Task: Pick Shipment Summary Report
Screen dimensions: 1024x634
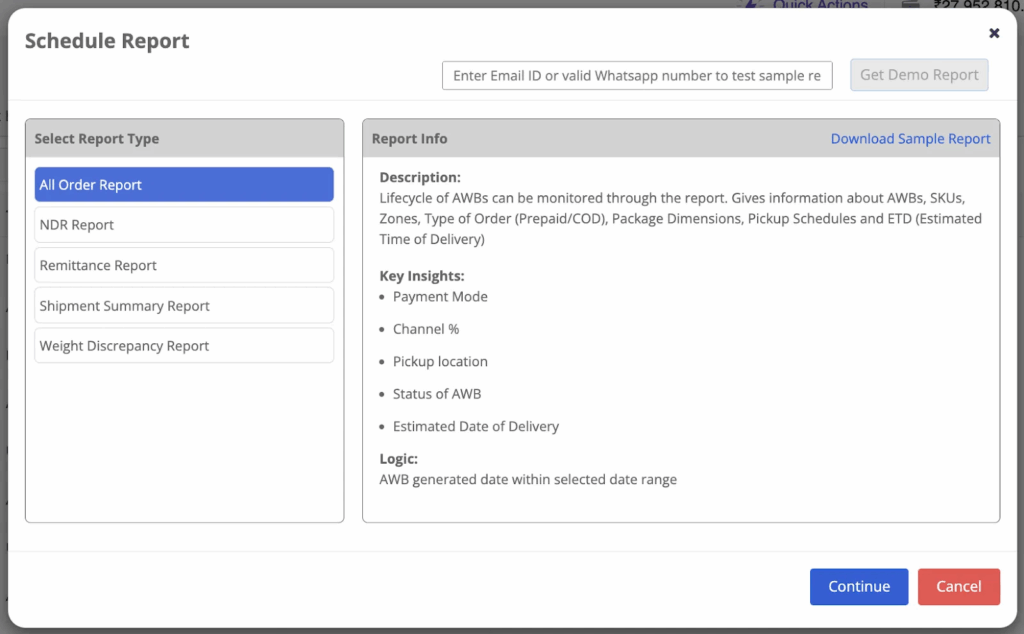Action: tap(184, 306)
